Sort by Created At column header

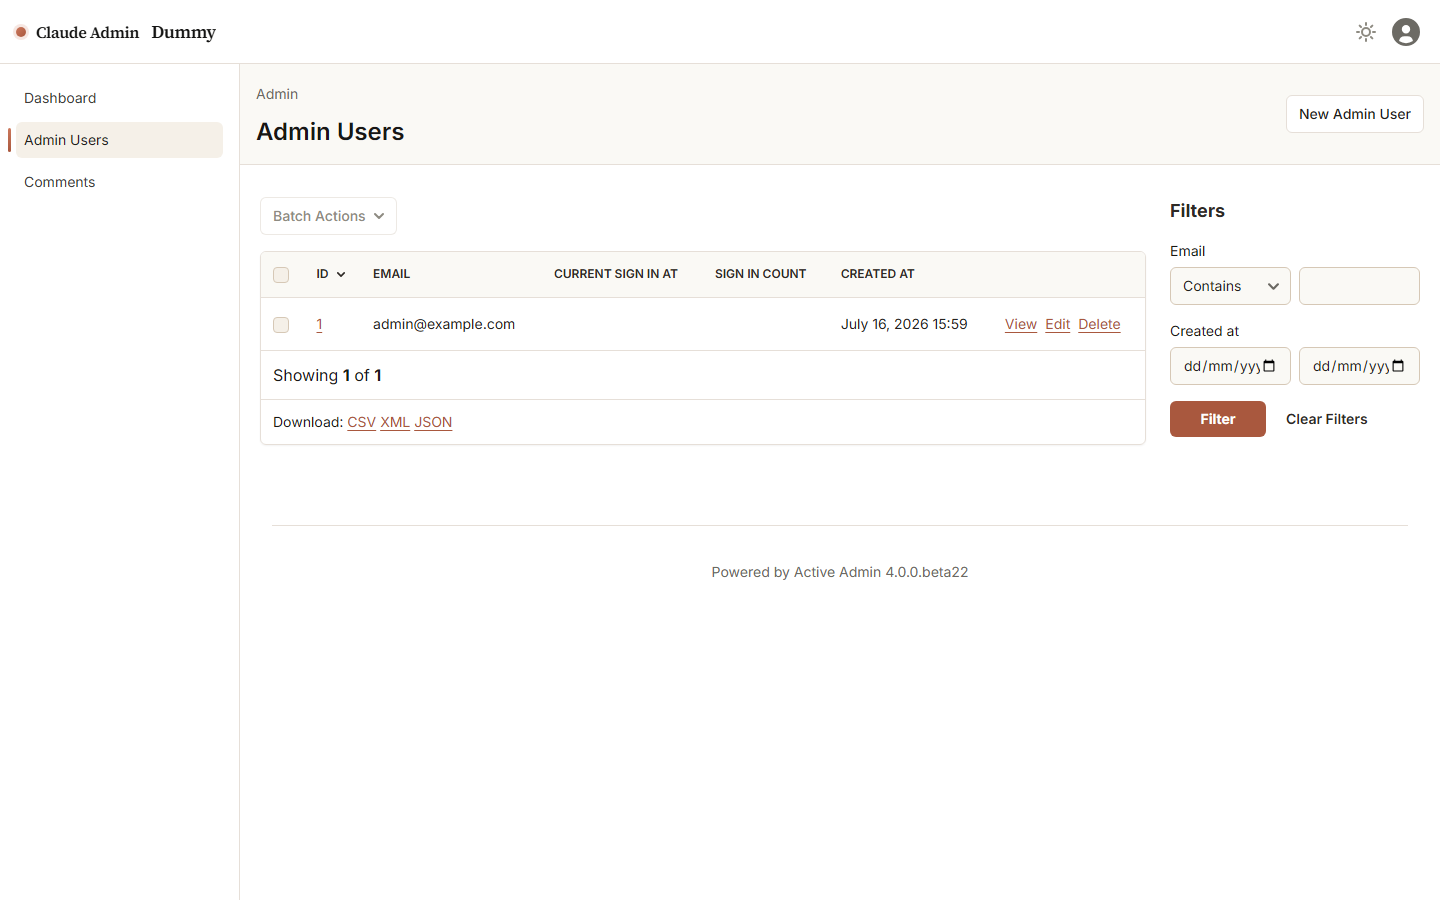coord(878,274)
